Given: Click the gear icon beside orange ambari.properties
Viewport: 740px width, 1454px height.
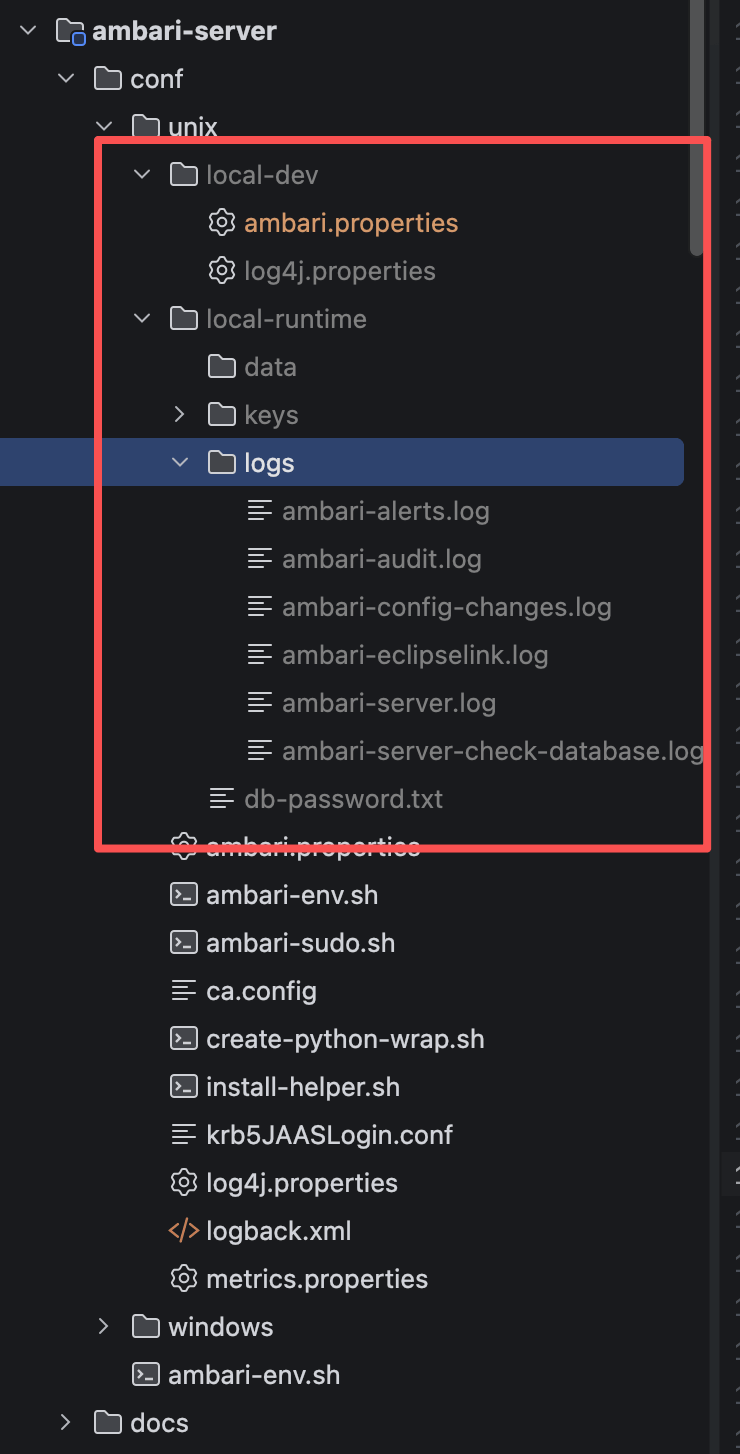Looking at the screenshot, I should 221,223.
